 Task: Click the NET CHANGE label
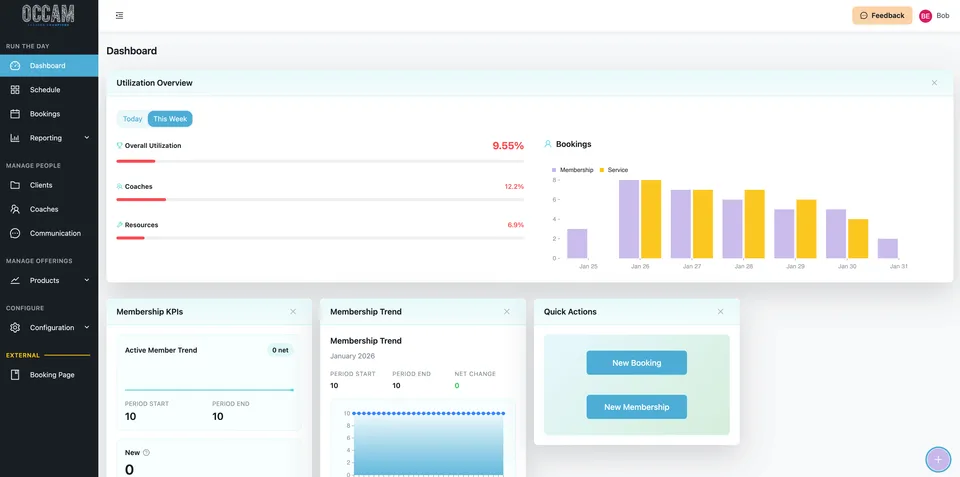[475, 374]
